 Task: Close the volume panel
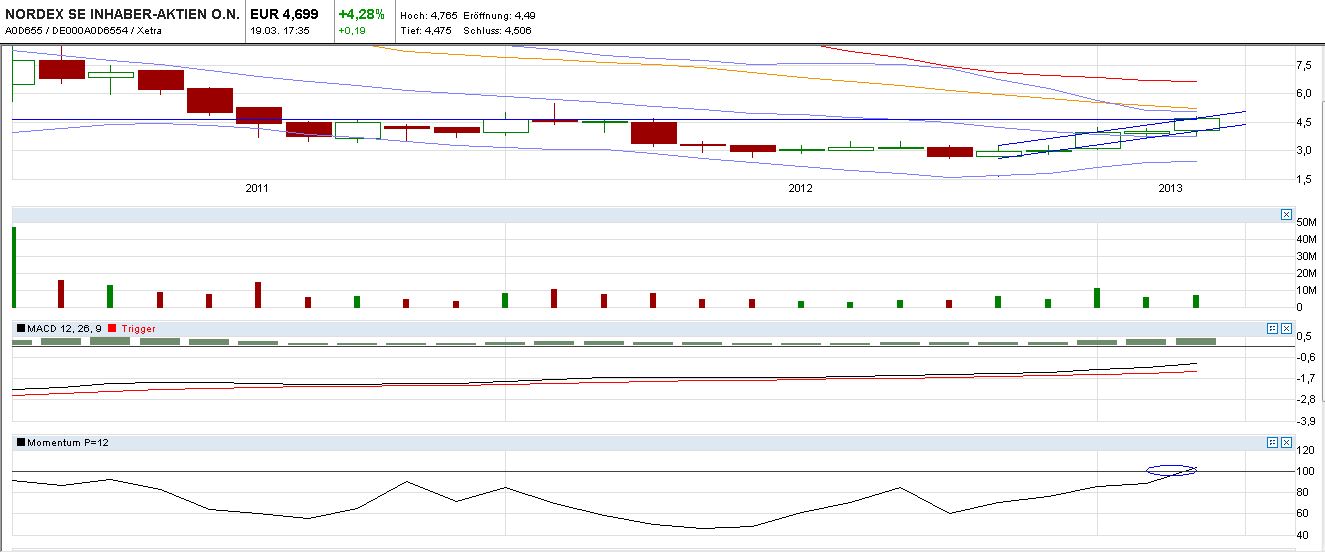click(x=1286, y=215)
